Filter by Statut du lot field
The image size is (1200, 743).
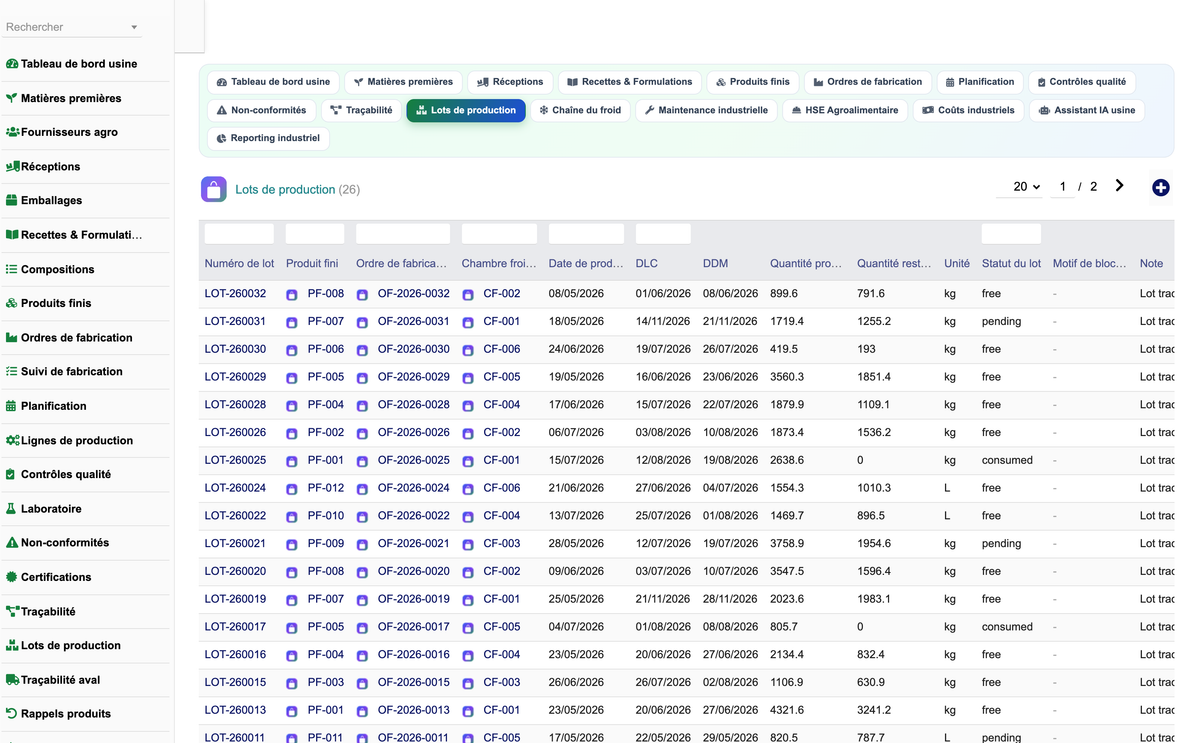1011,234
